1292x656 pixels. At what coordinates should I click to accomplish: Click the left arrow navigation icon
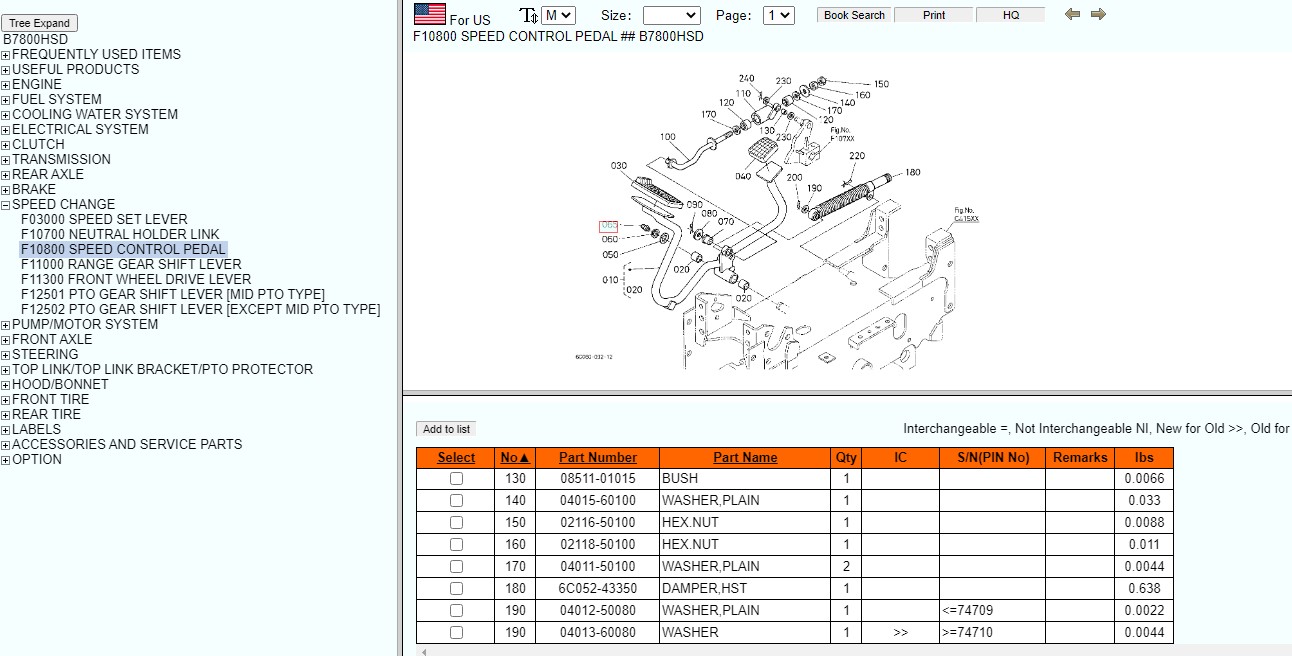click(1073, 14)
